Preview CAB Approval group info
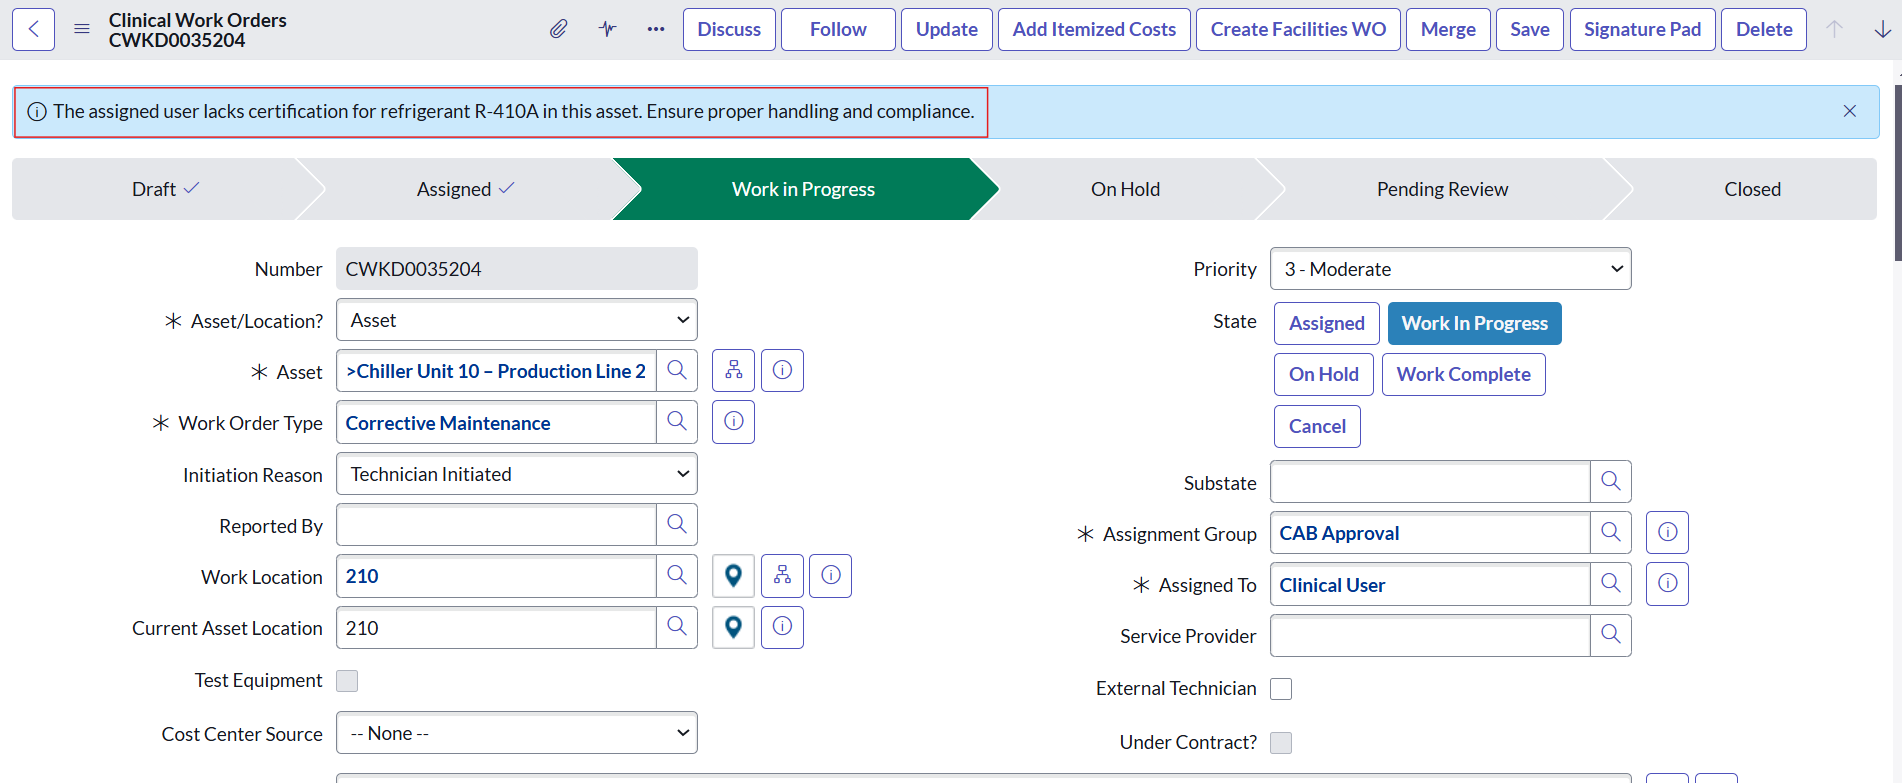Screen dimensions: 1902x783 1667,533
